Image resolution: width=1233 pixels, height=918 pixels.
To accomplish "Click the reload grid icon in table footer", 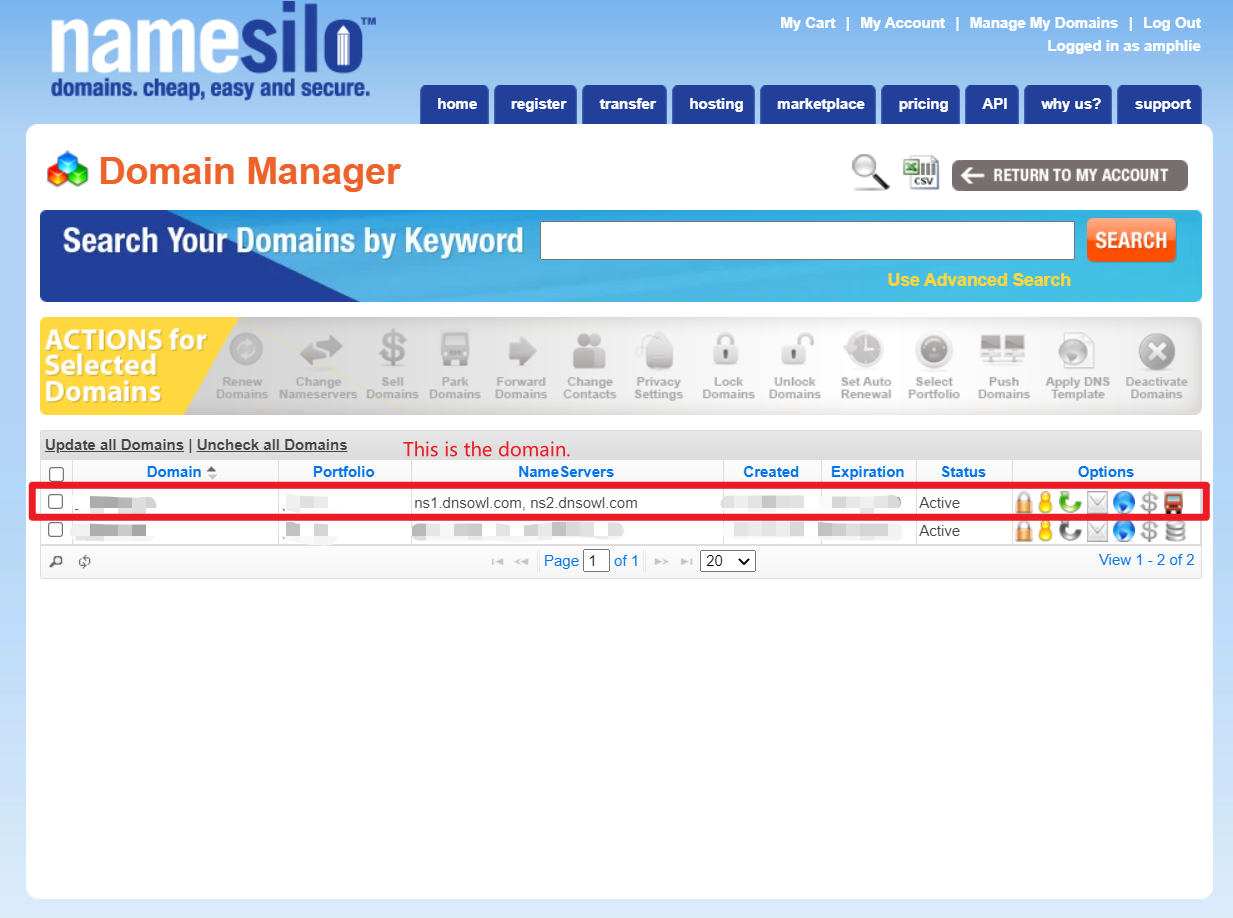I will coord(85,562).
